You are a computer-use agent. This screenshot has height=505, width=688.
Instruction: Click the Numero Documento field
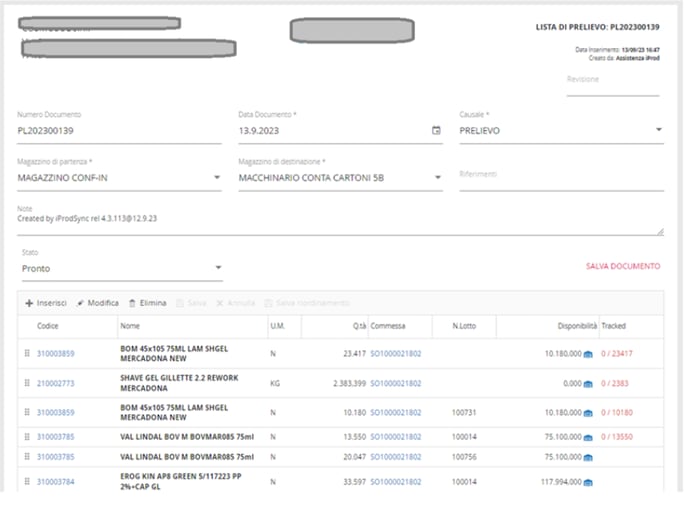pyautogui.click(x=119, y=131)
